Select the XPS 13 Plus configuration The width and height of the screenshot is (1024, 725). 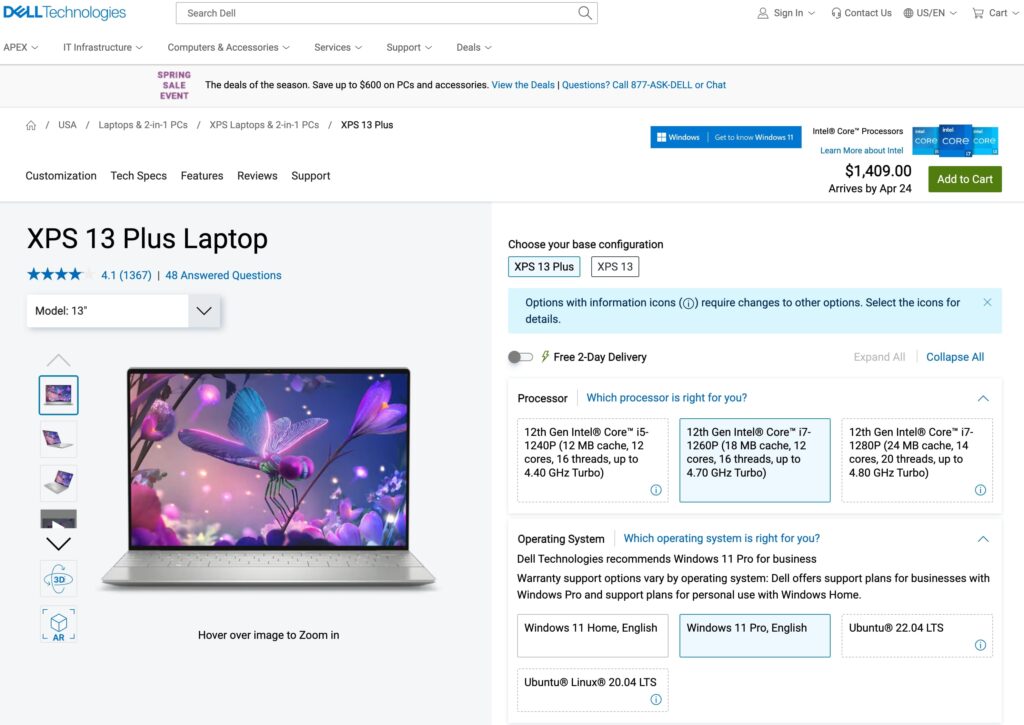[x=544, y=266]
